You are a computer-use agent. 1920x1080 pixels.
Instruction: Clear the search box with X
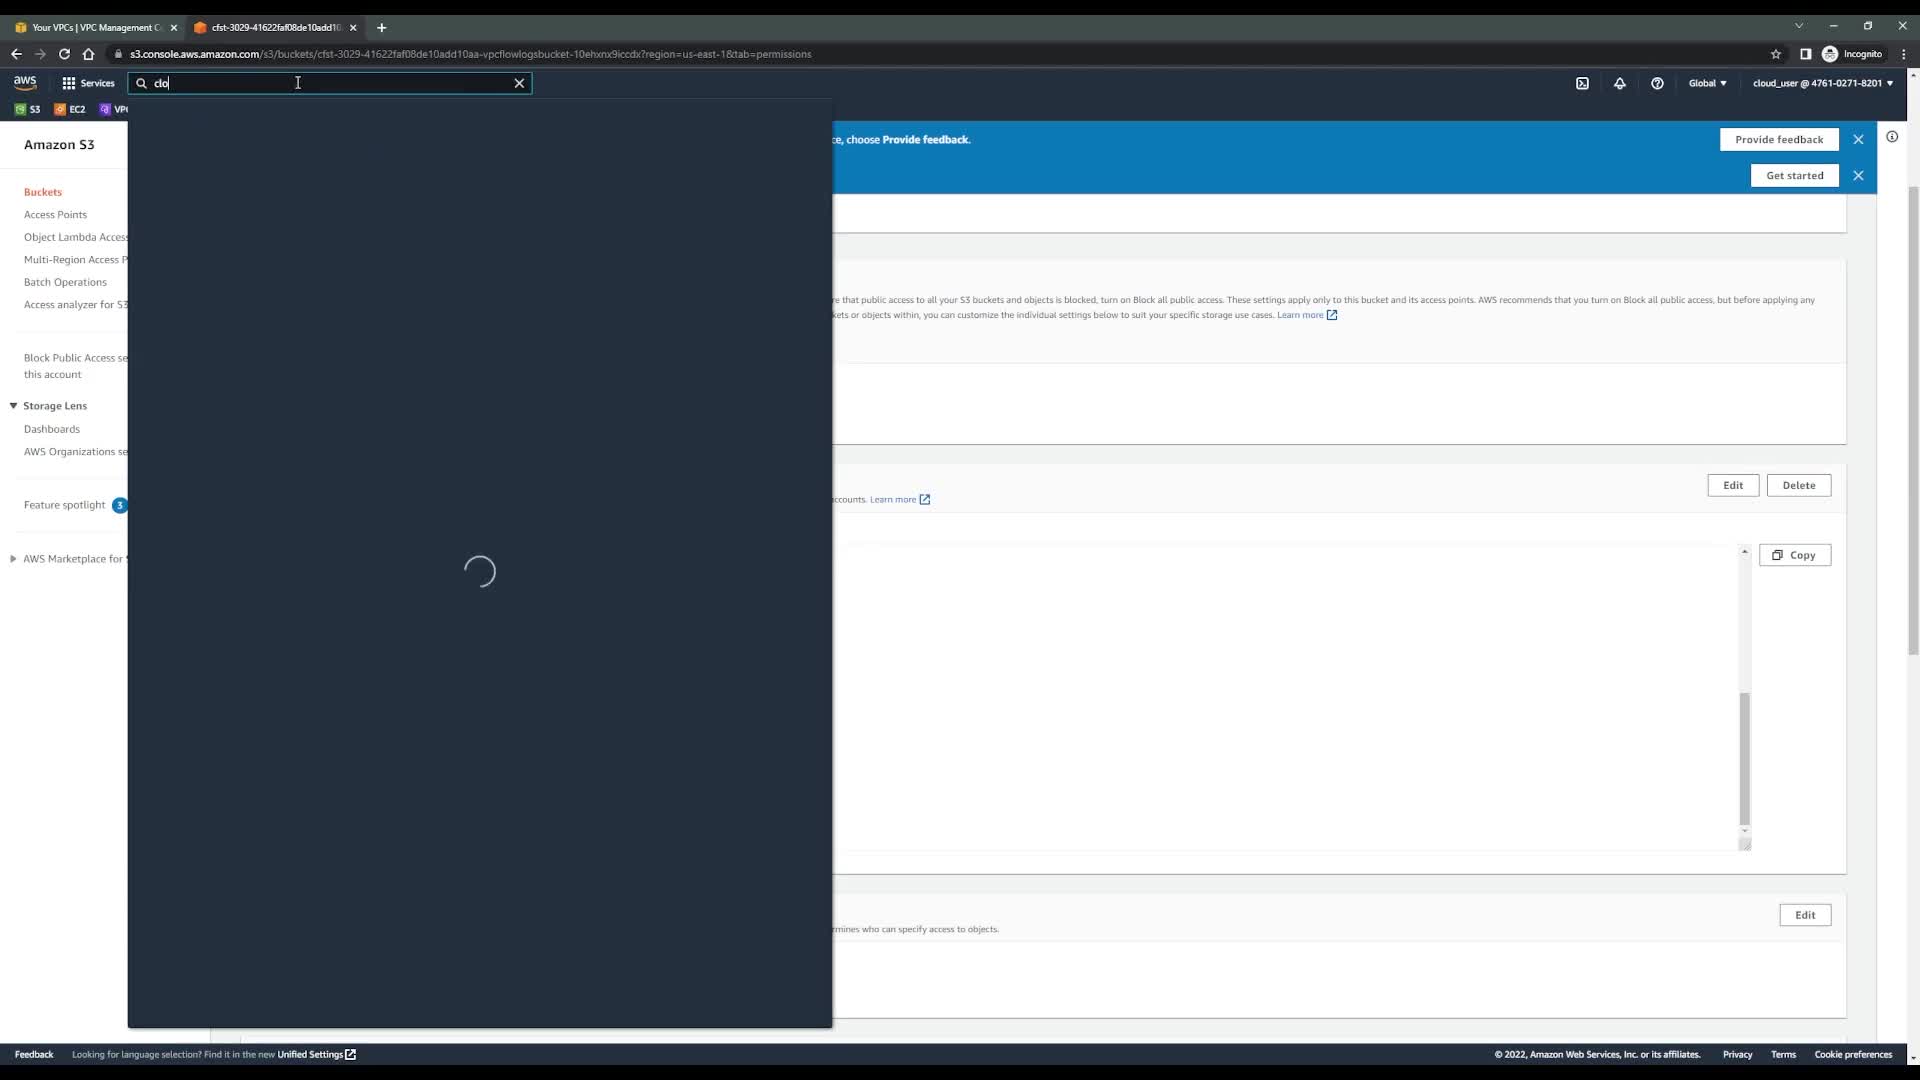pos(519,83)
